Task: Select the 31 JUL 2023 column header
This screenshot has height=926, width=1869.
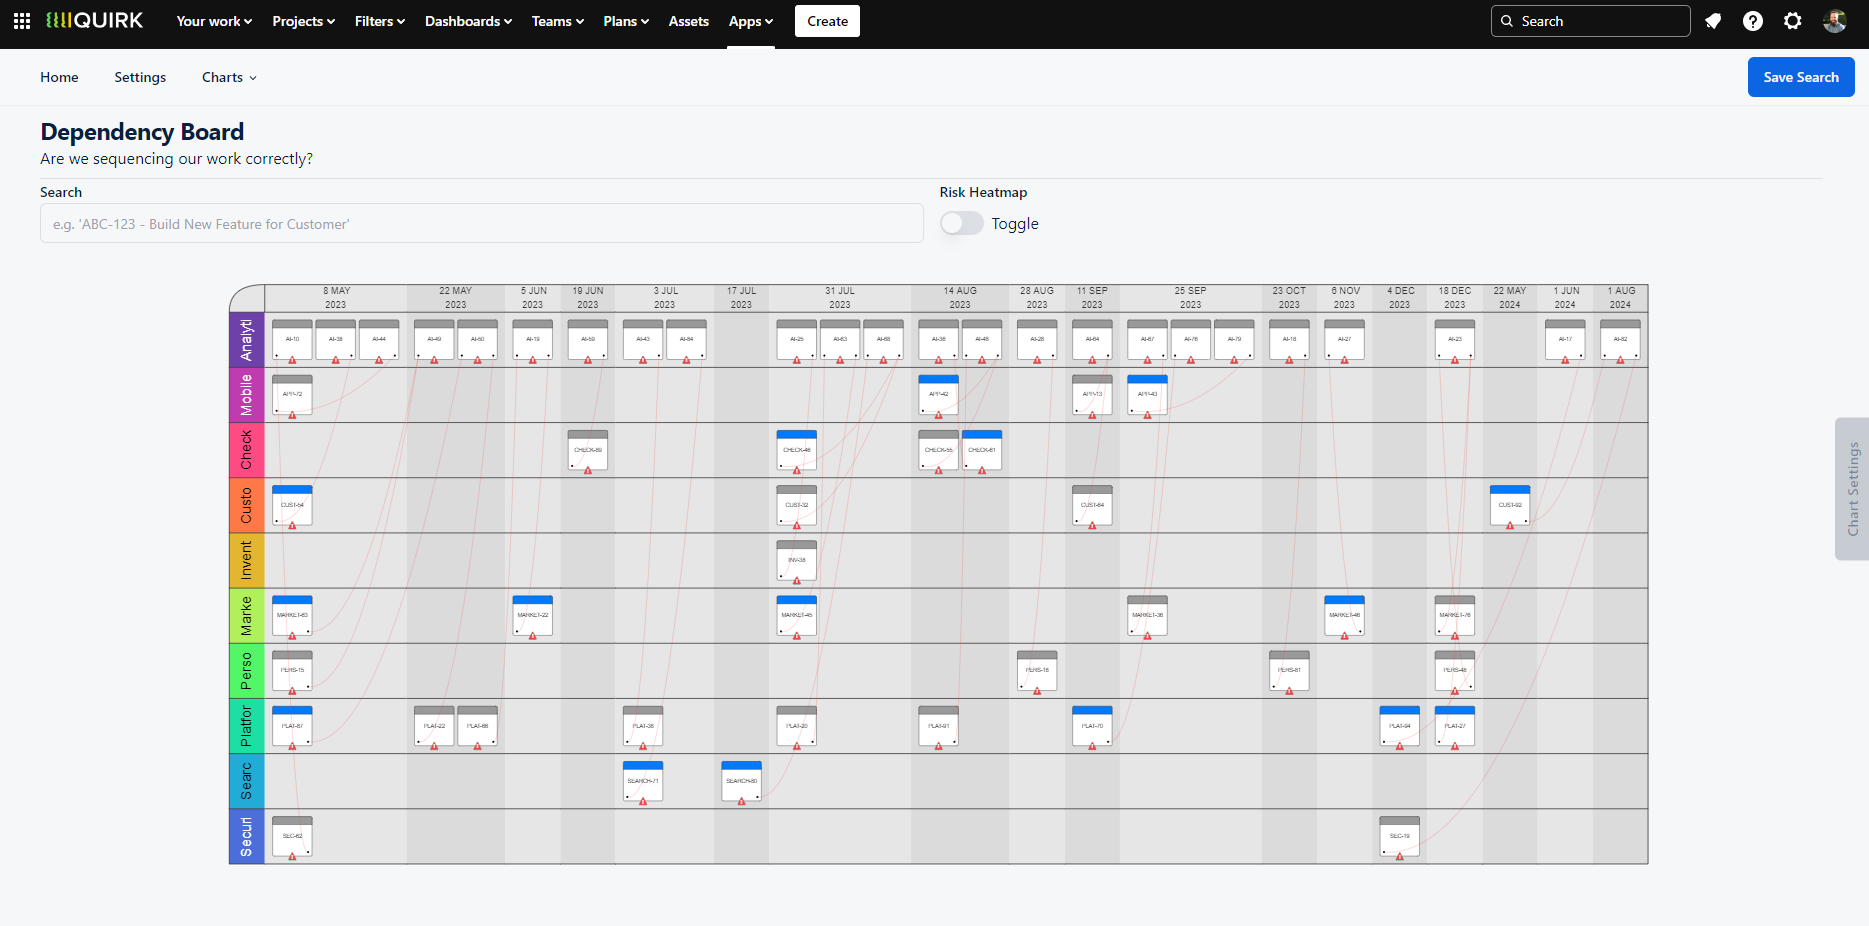Action: click(840, 298)
